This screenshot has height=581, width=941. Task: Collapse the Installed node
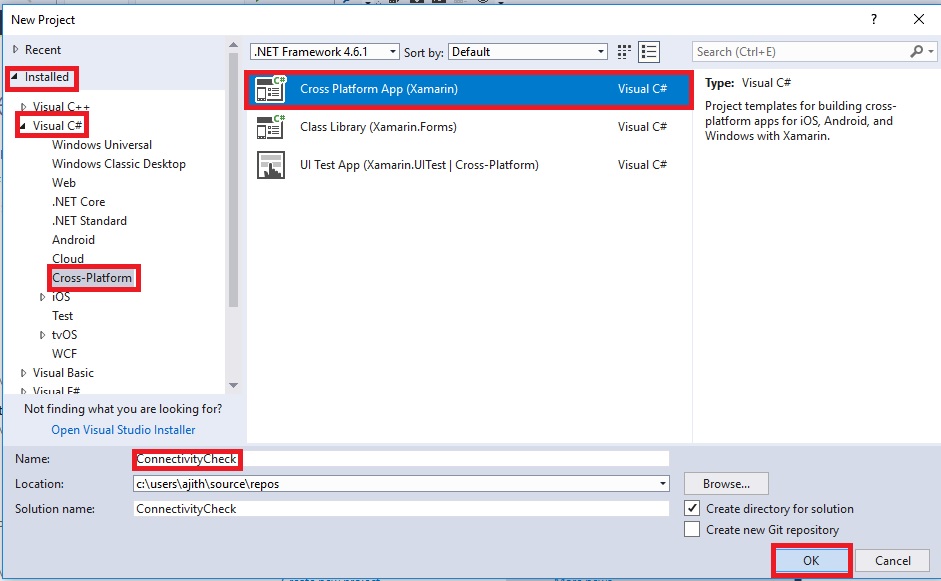tap(14, 77)
